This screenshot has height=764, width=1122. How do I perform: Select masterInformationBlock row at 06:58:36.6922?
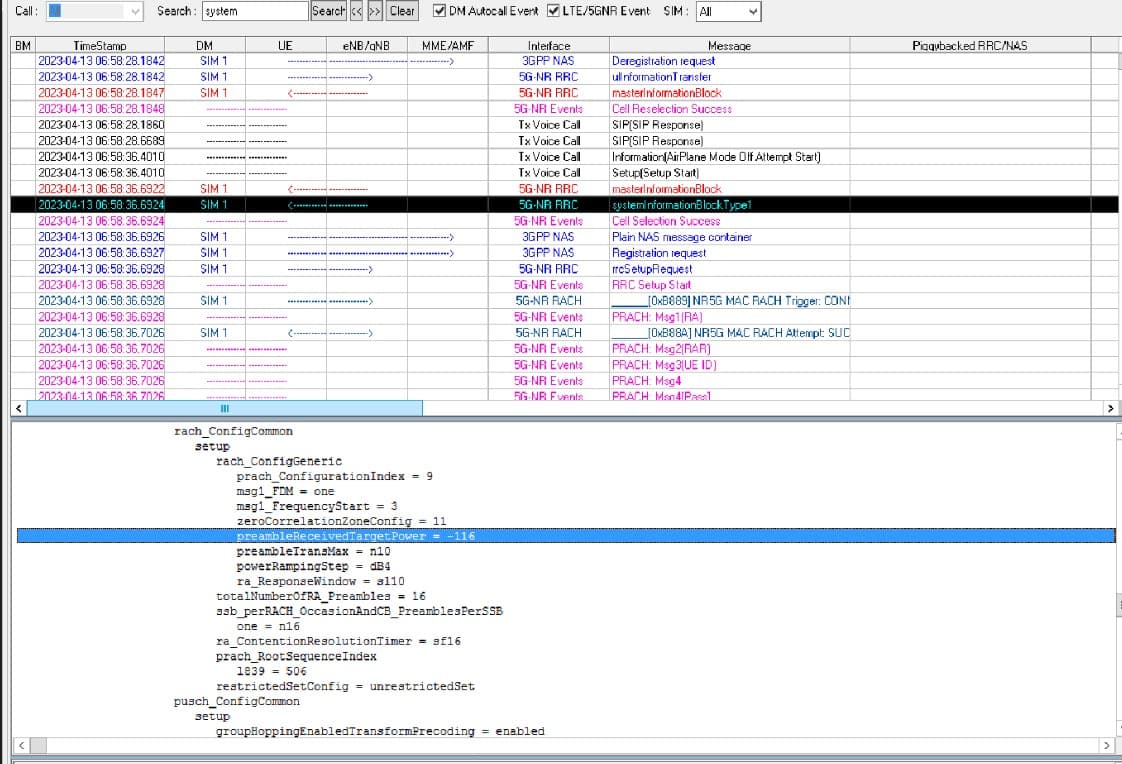point(564,189)
